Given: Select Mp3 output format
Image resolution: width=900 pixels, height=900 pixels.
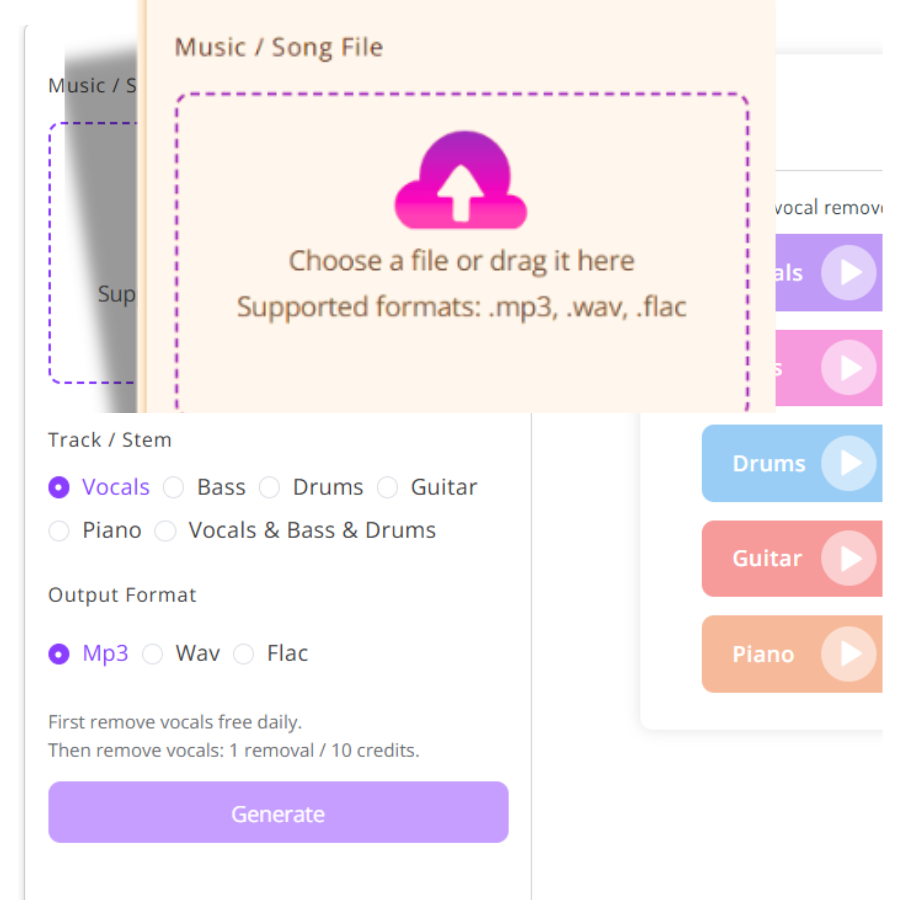Looking at the screenshot, I should (x=58, y=653).
